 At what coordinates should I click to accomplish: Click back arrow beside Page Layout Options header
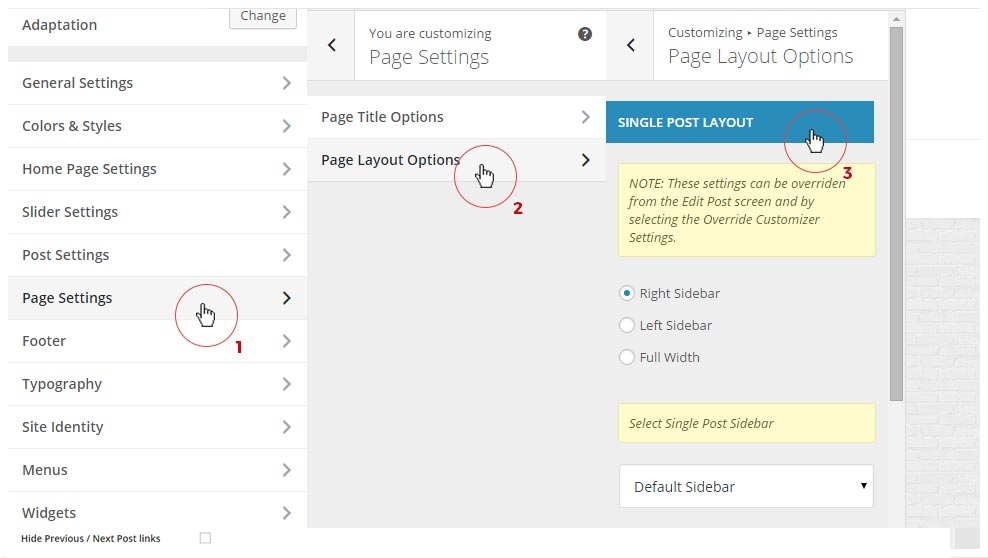pos(631,45)
